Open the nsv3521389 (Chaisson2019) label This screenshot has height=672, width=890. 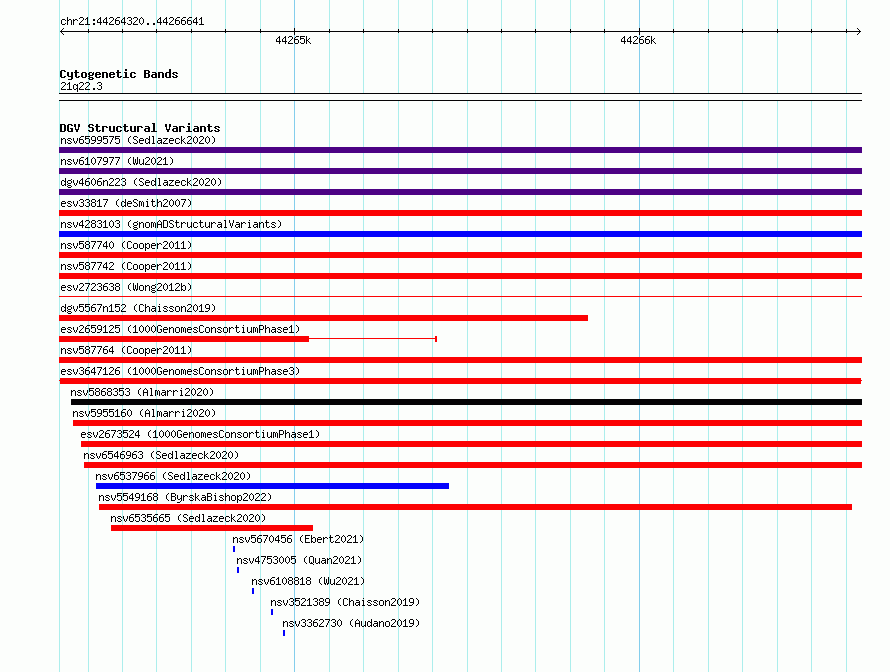coord(345,602)
